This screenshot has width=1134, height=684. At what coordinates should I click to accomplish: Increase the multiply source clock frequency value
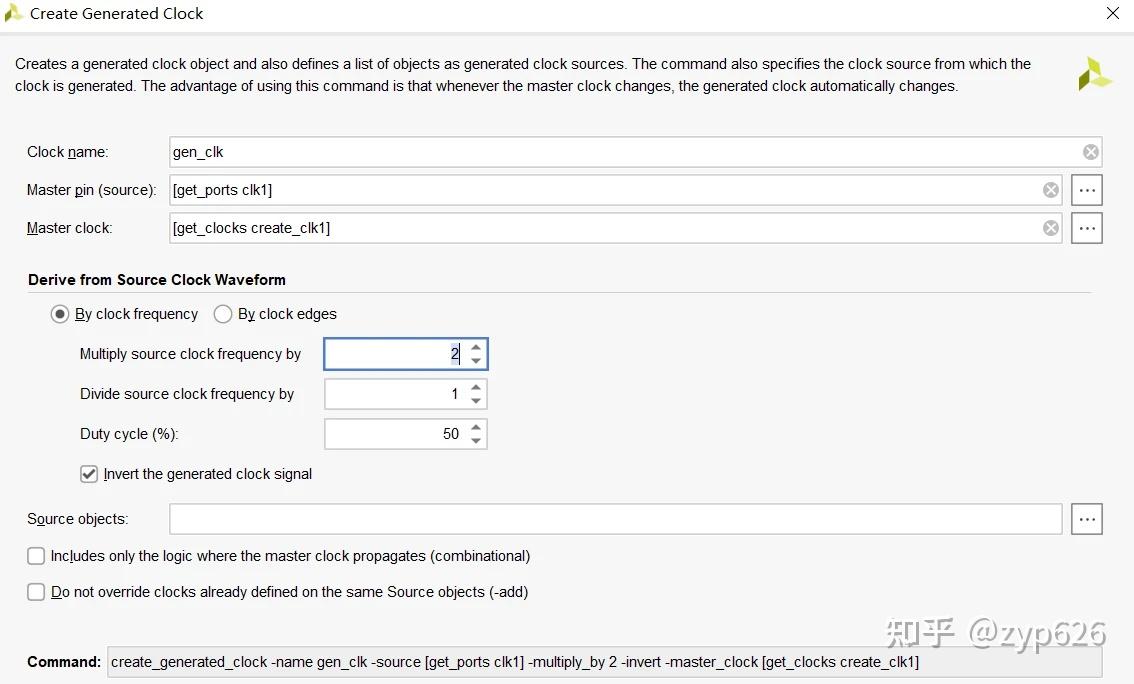[476, 347]
